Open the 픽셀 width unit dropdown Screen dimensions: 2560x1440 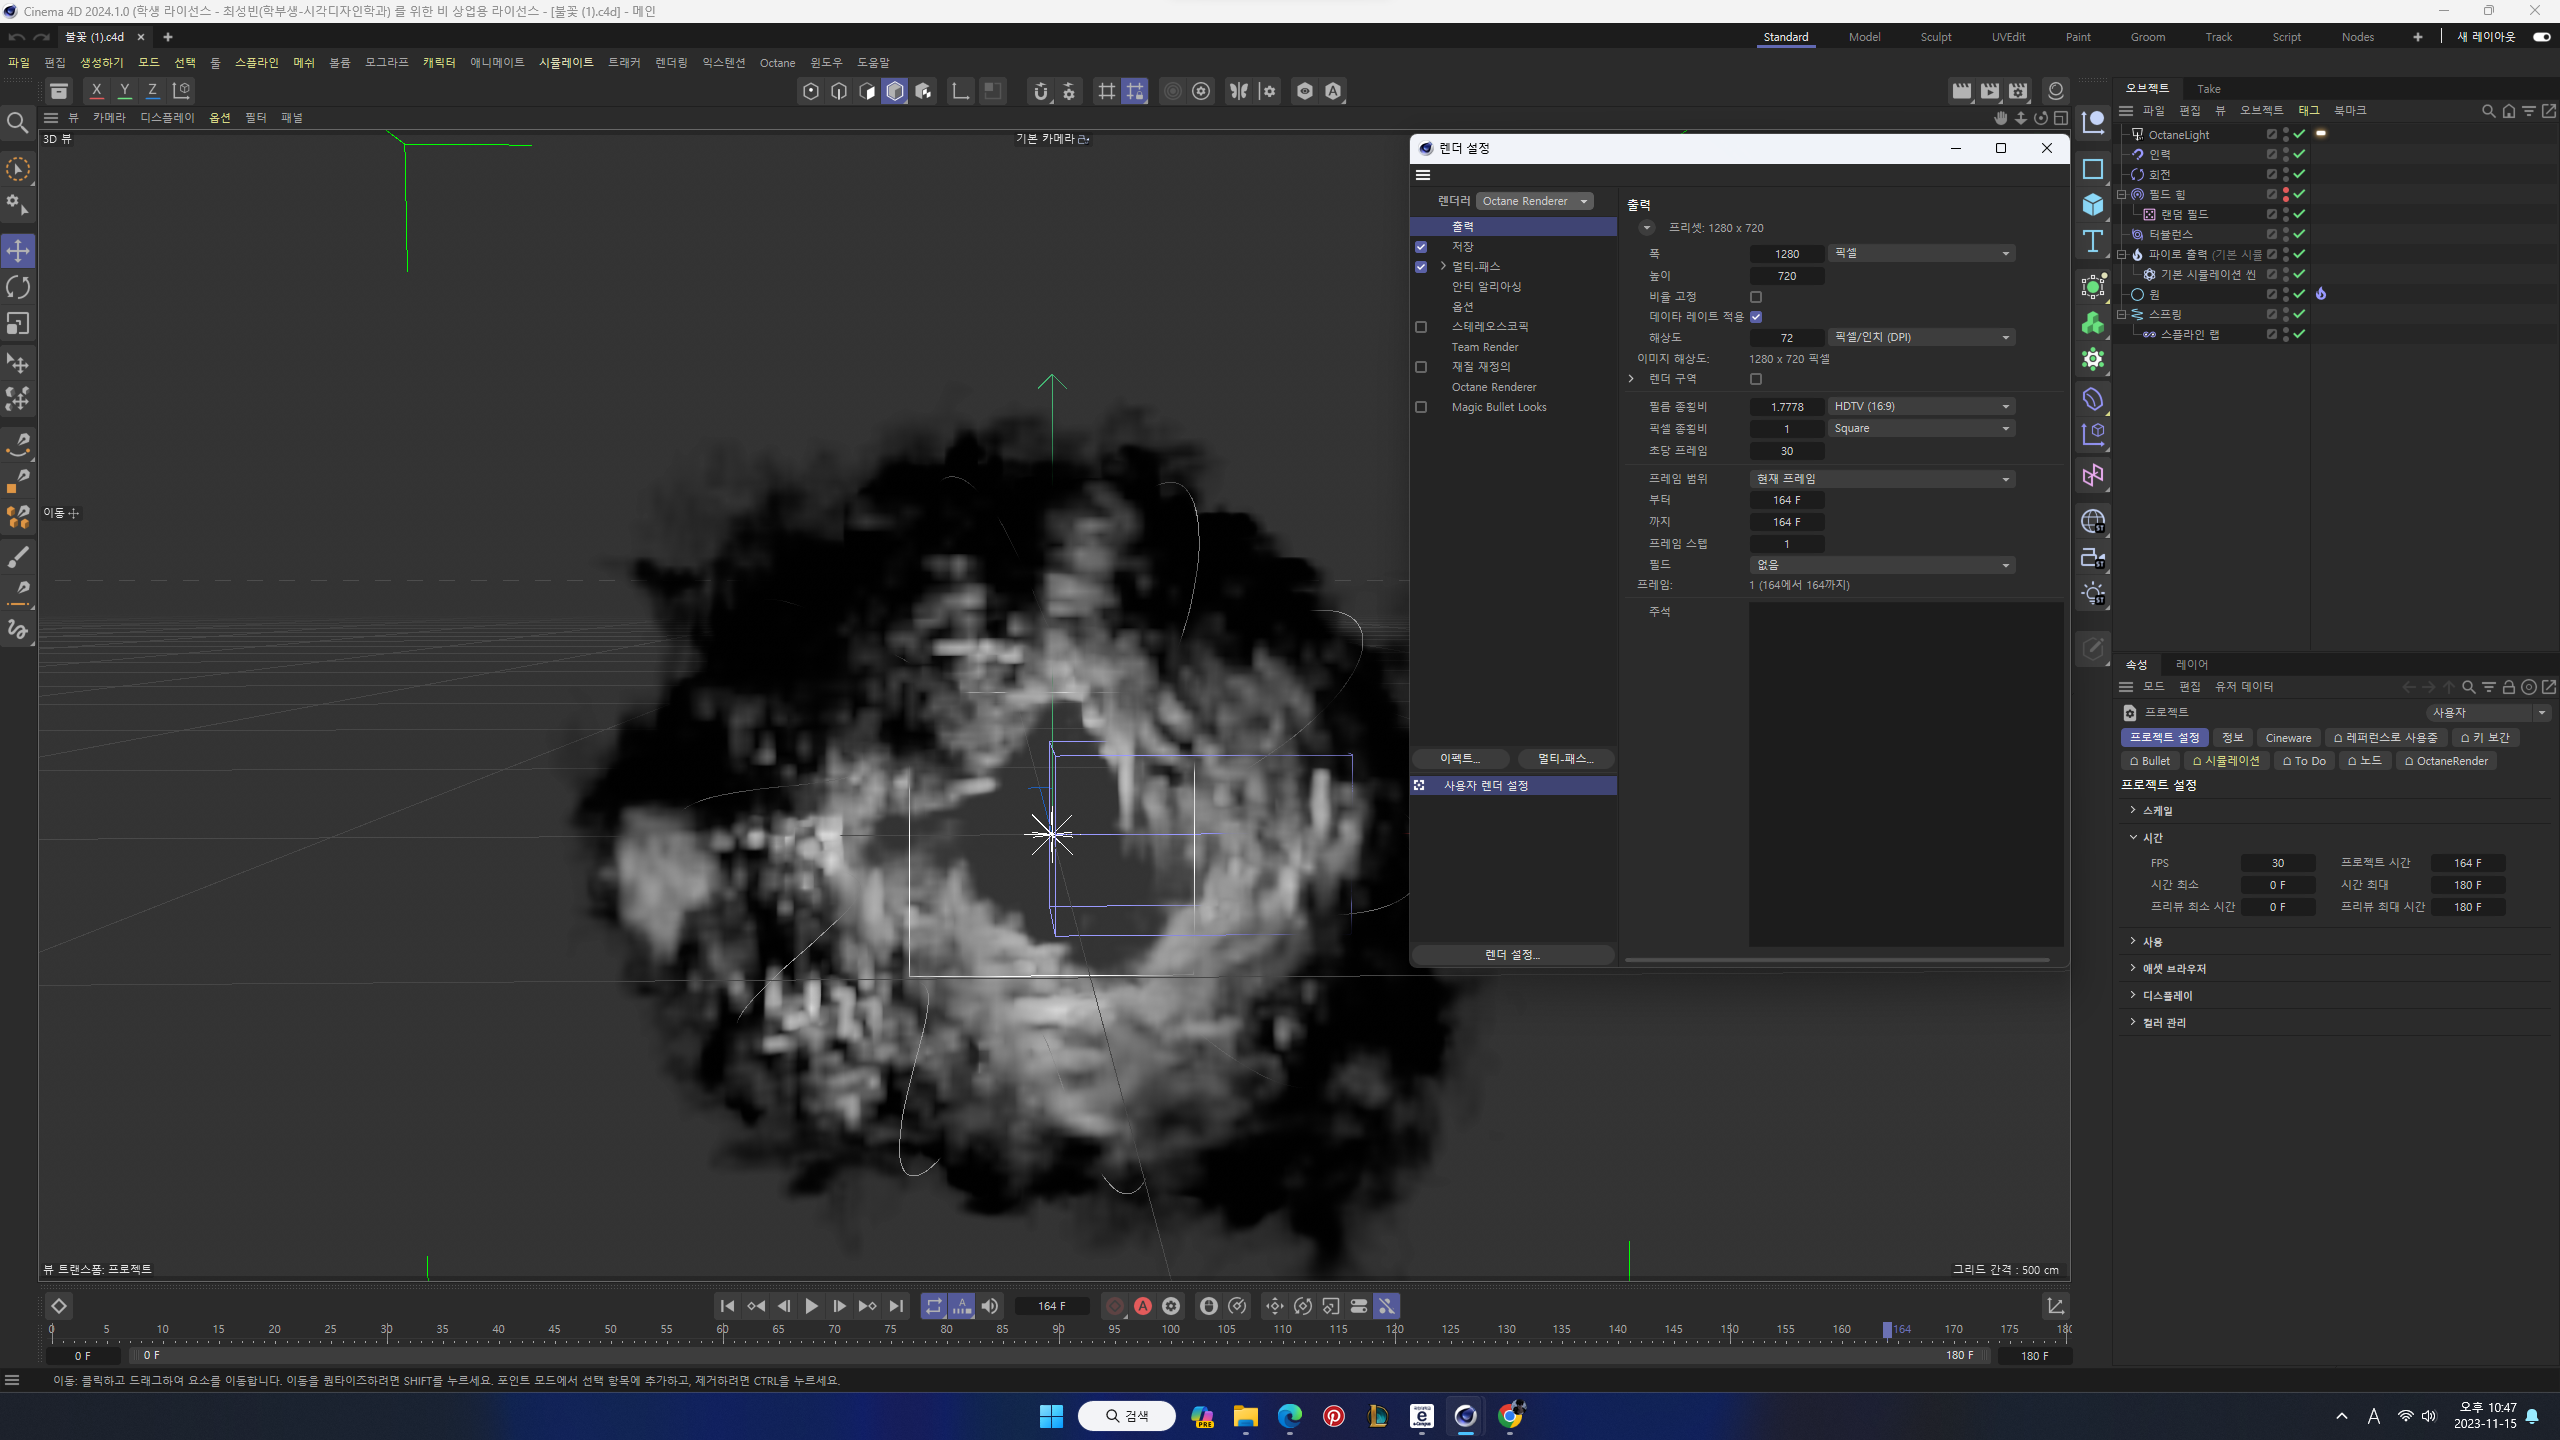[x=1920, y=254]
